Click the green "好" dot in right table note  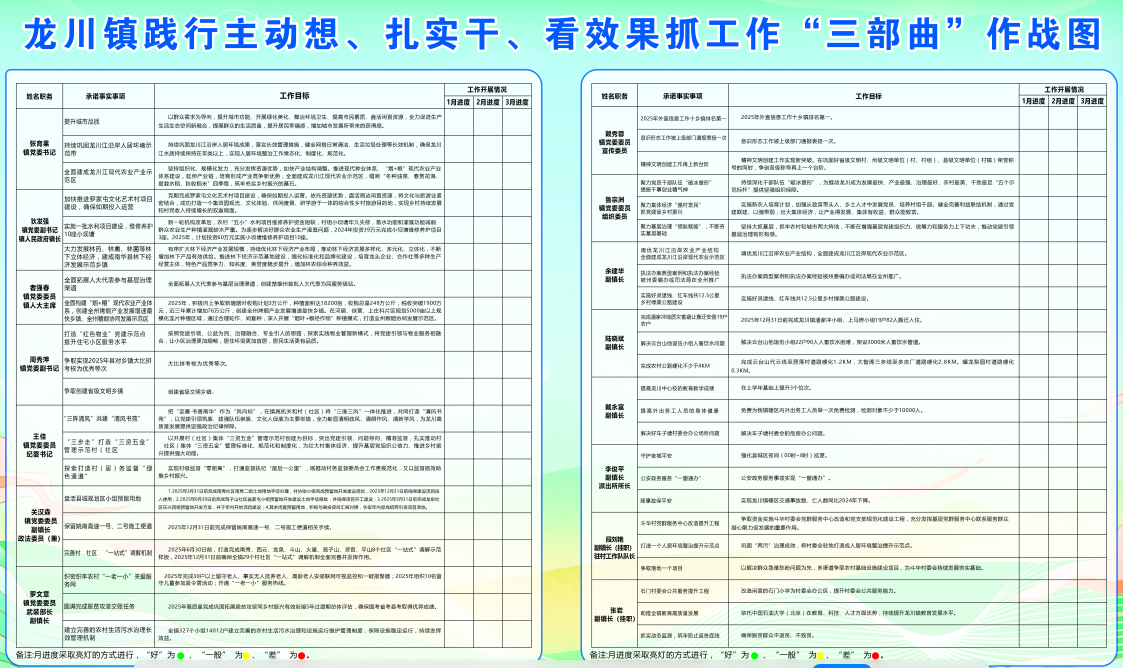click(x=754, y=655)
